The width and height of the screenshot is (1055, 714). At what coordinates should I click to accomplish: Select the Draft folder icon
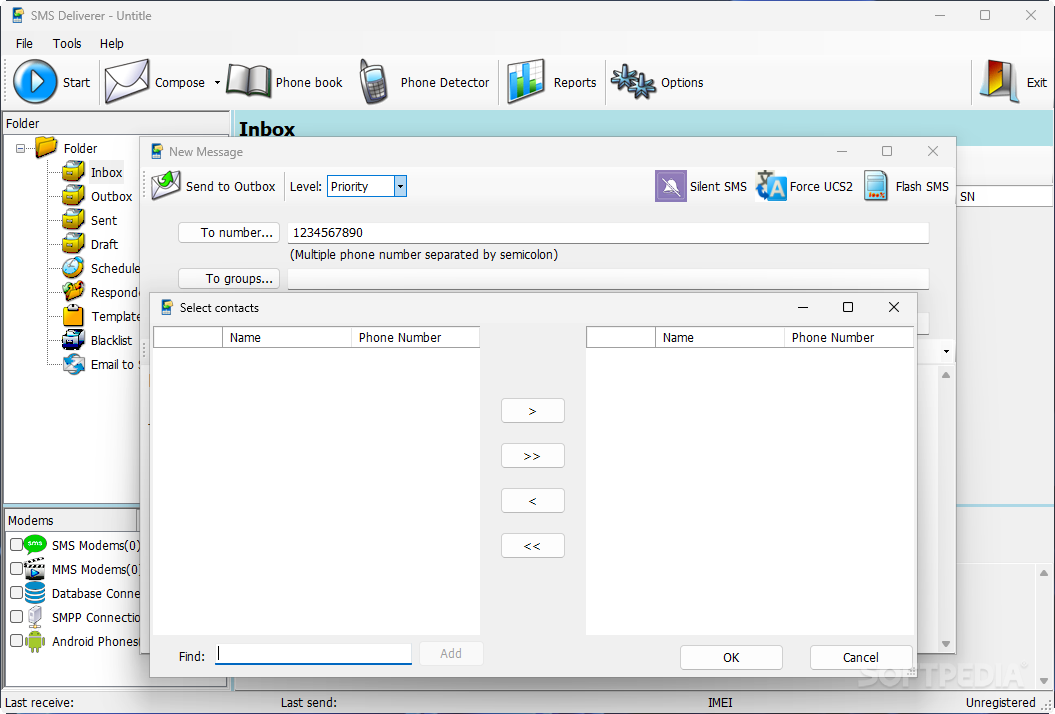(73, 244)
